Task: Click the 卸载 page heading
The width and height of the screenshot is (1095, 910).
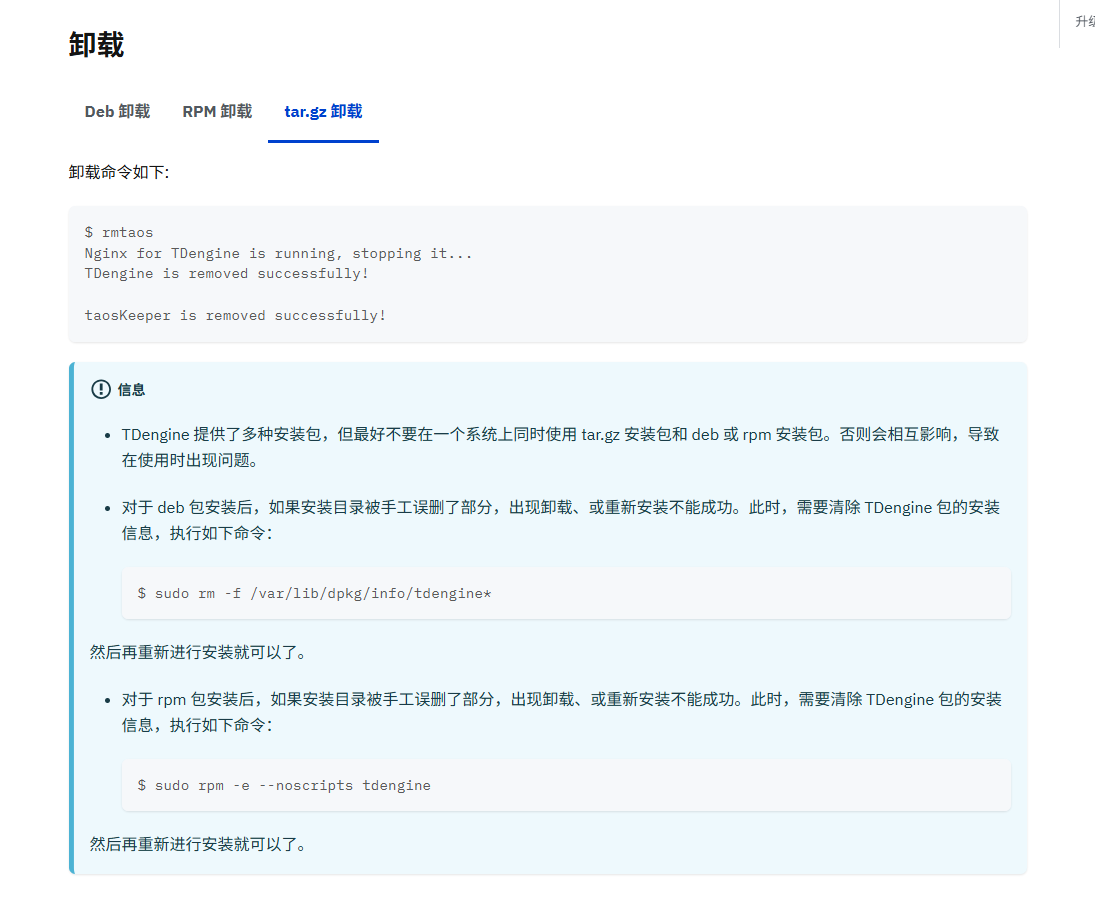Action: point(96,45)
